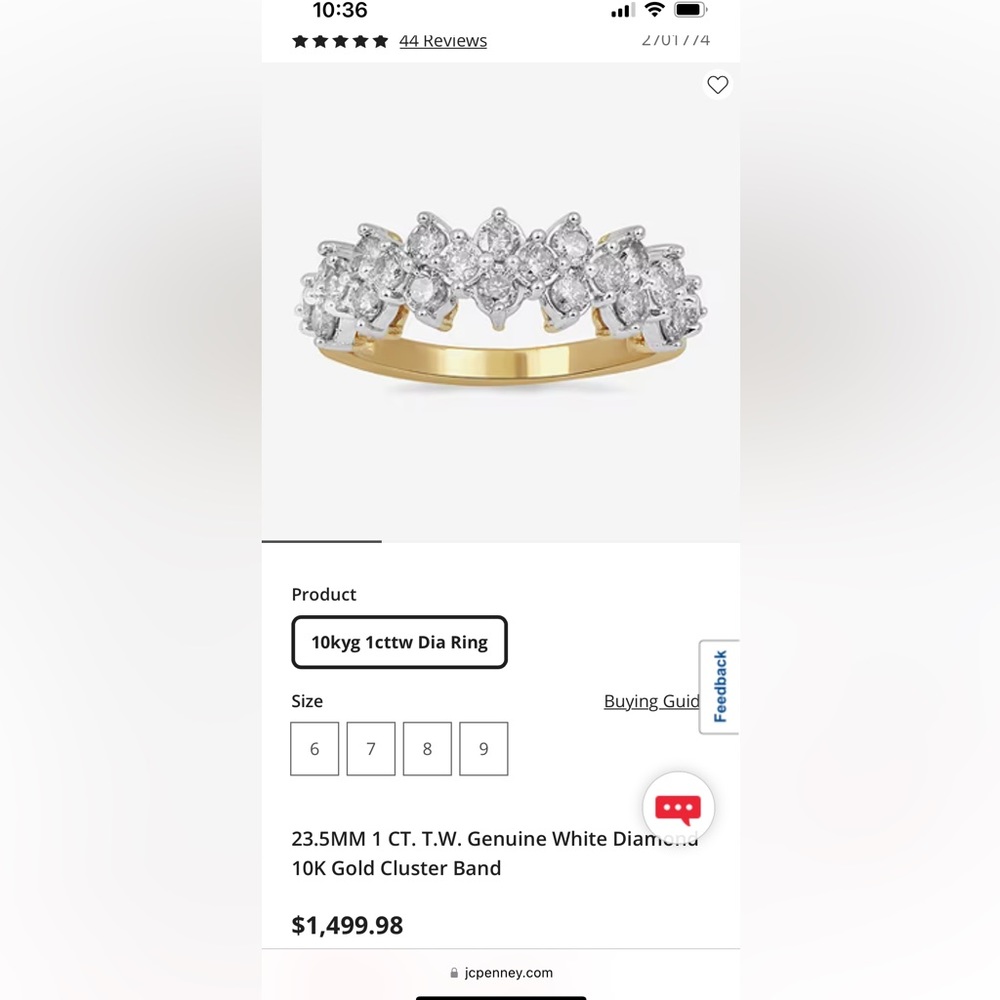The image size is (1000, 1000).
Task: Pick ring size 9
Action: pyautogui.click(x=483, y=749)
